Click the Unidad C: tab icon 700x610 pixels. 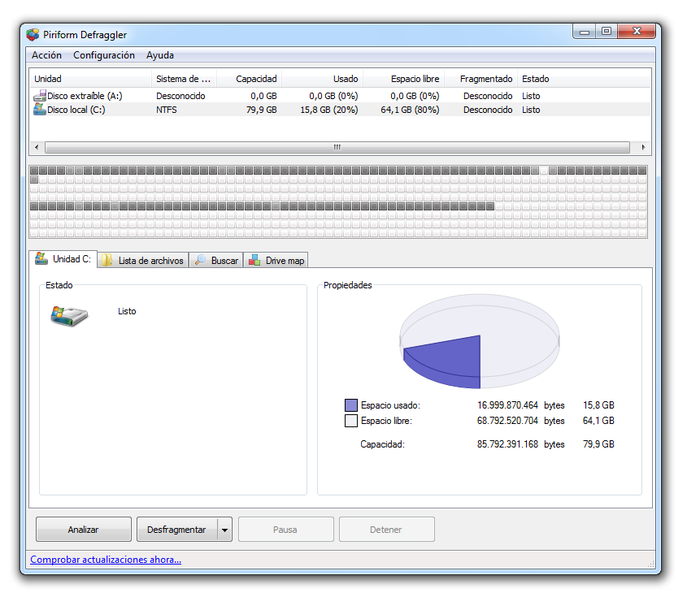pos(42,259)
